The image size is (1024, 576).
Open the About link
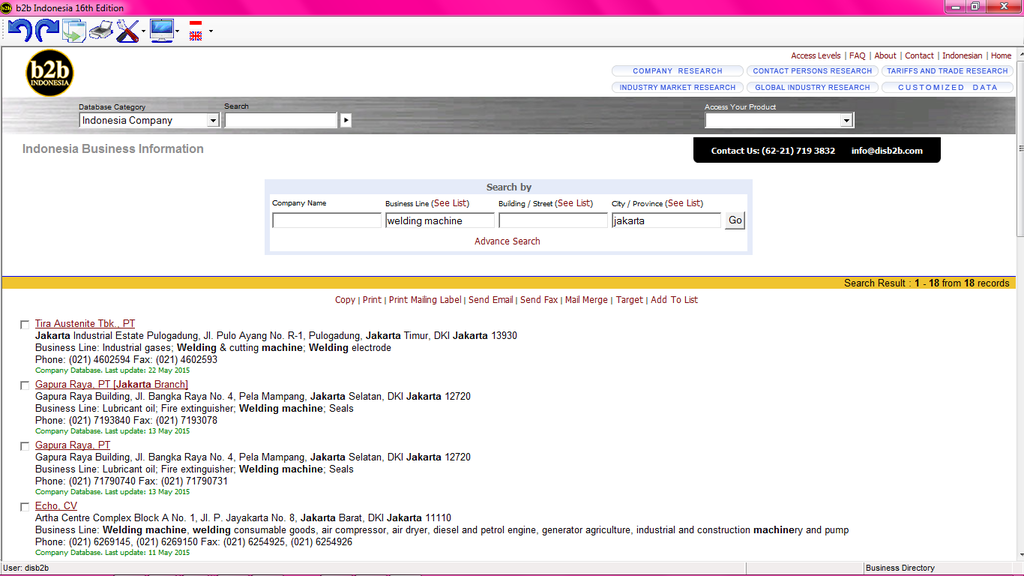pos(885,56)
